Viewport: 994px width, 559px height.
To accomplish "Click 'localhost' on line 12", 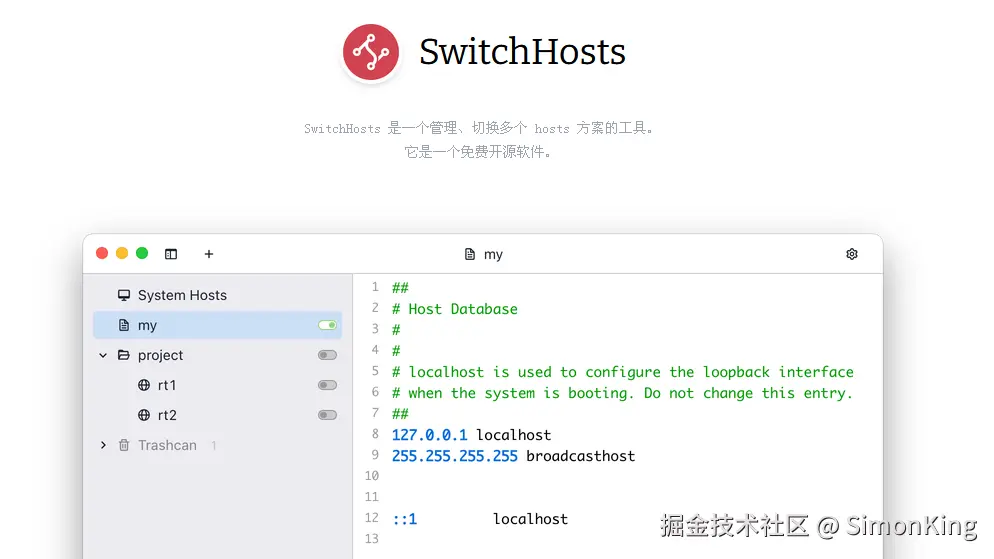I will click(x=531, y=519).
